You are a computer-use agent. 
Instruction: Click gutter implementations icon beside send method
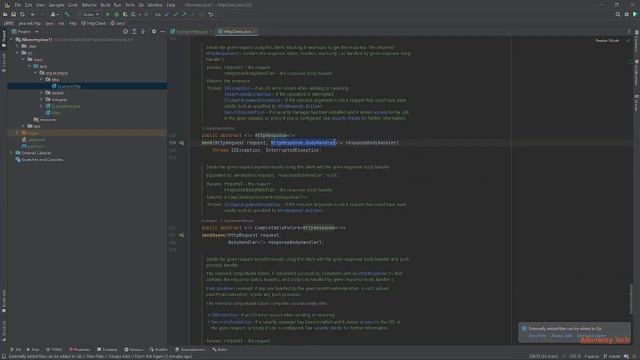[x=182, y=143]
